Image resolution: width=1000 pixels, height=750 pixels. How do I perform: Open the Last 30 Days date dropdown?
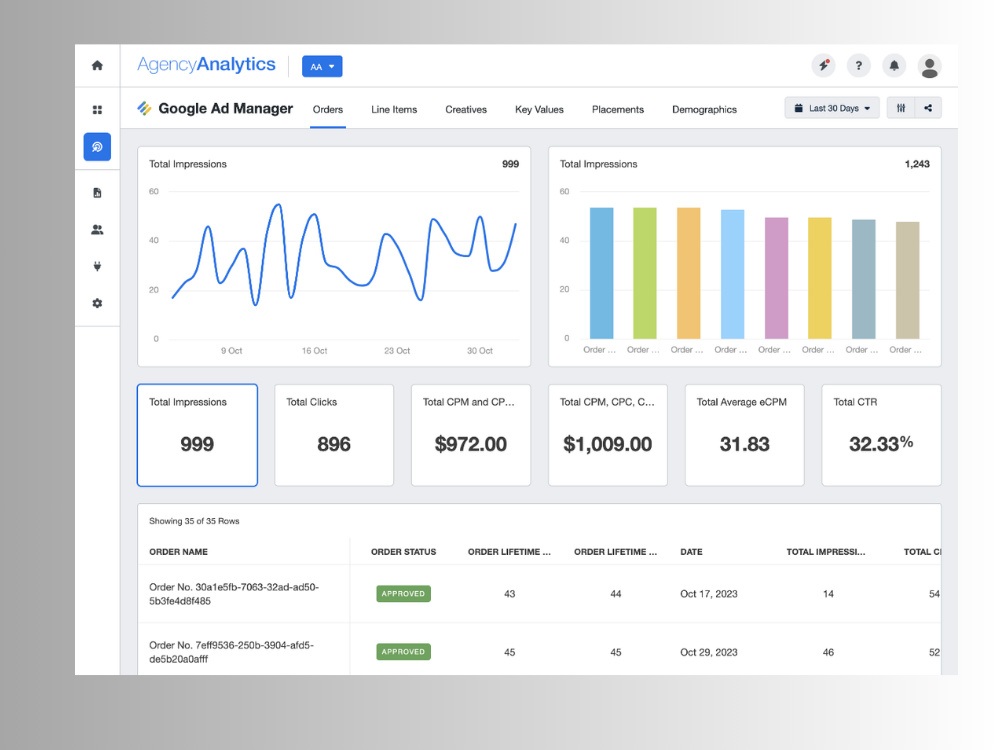tap(832, 108)
